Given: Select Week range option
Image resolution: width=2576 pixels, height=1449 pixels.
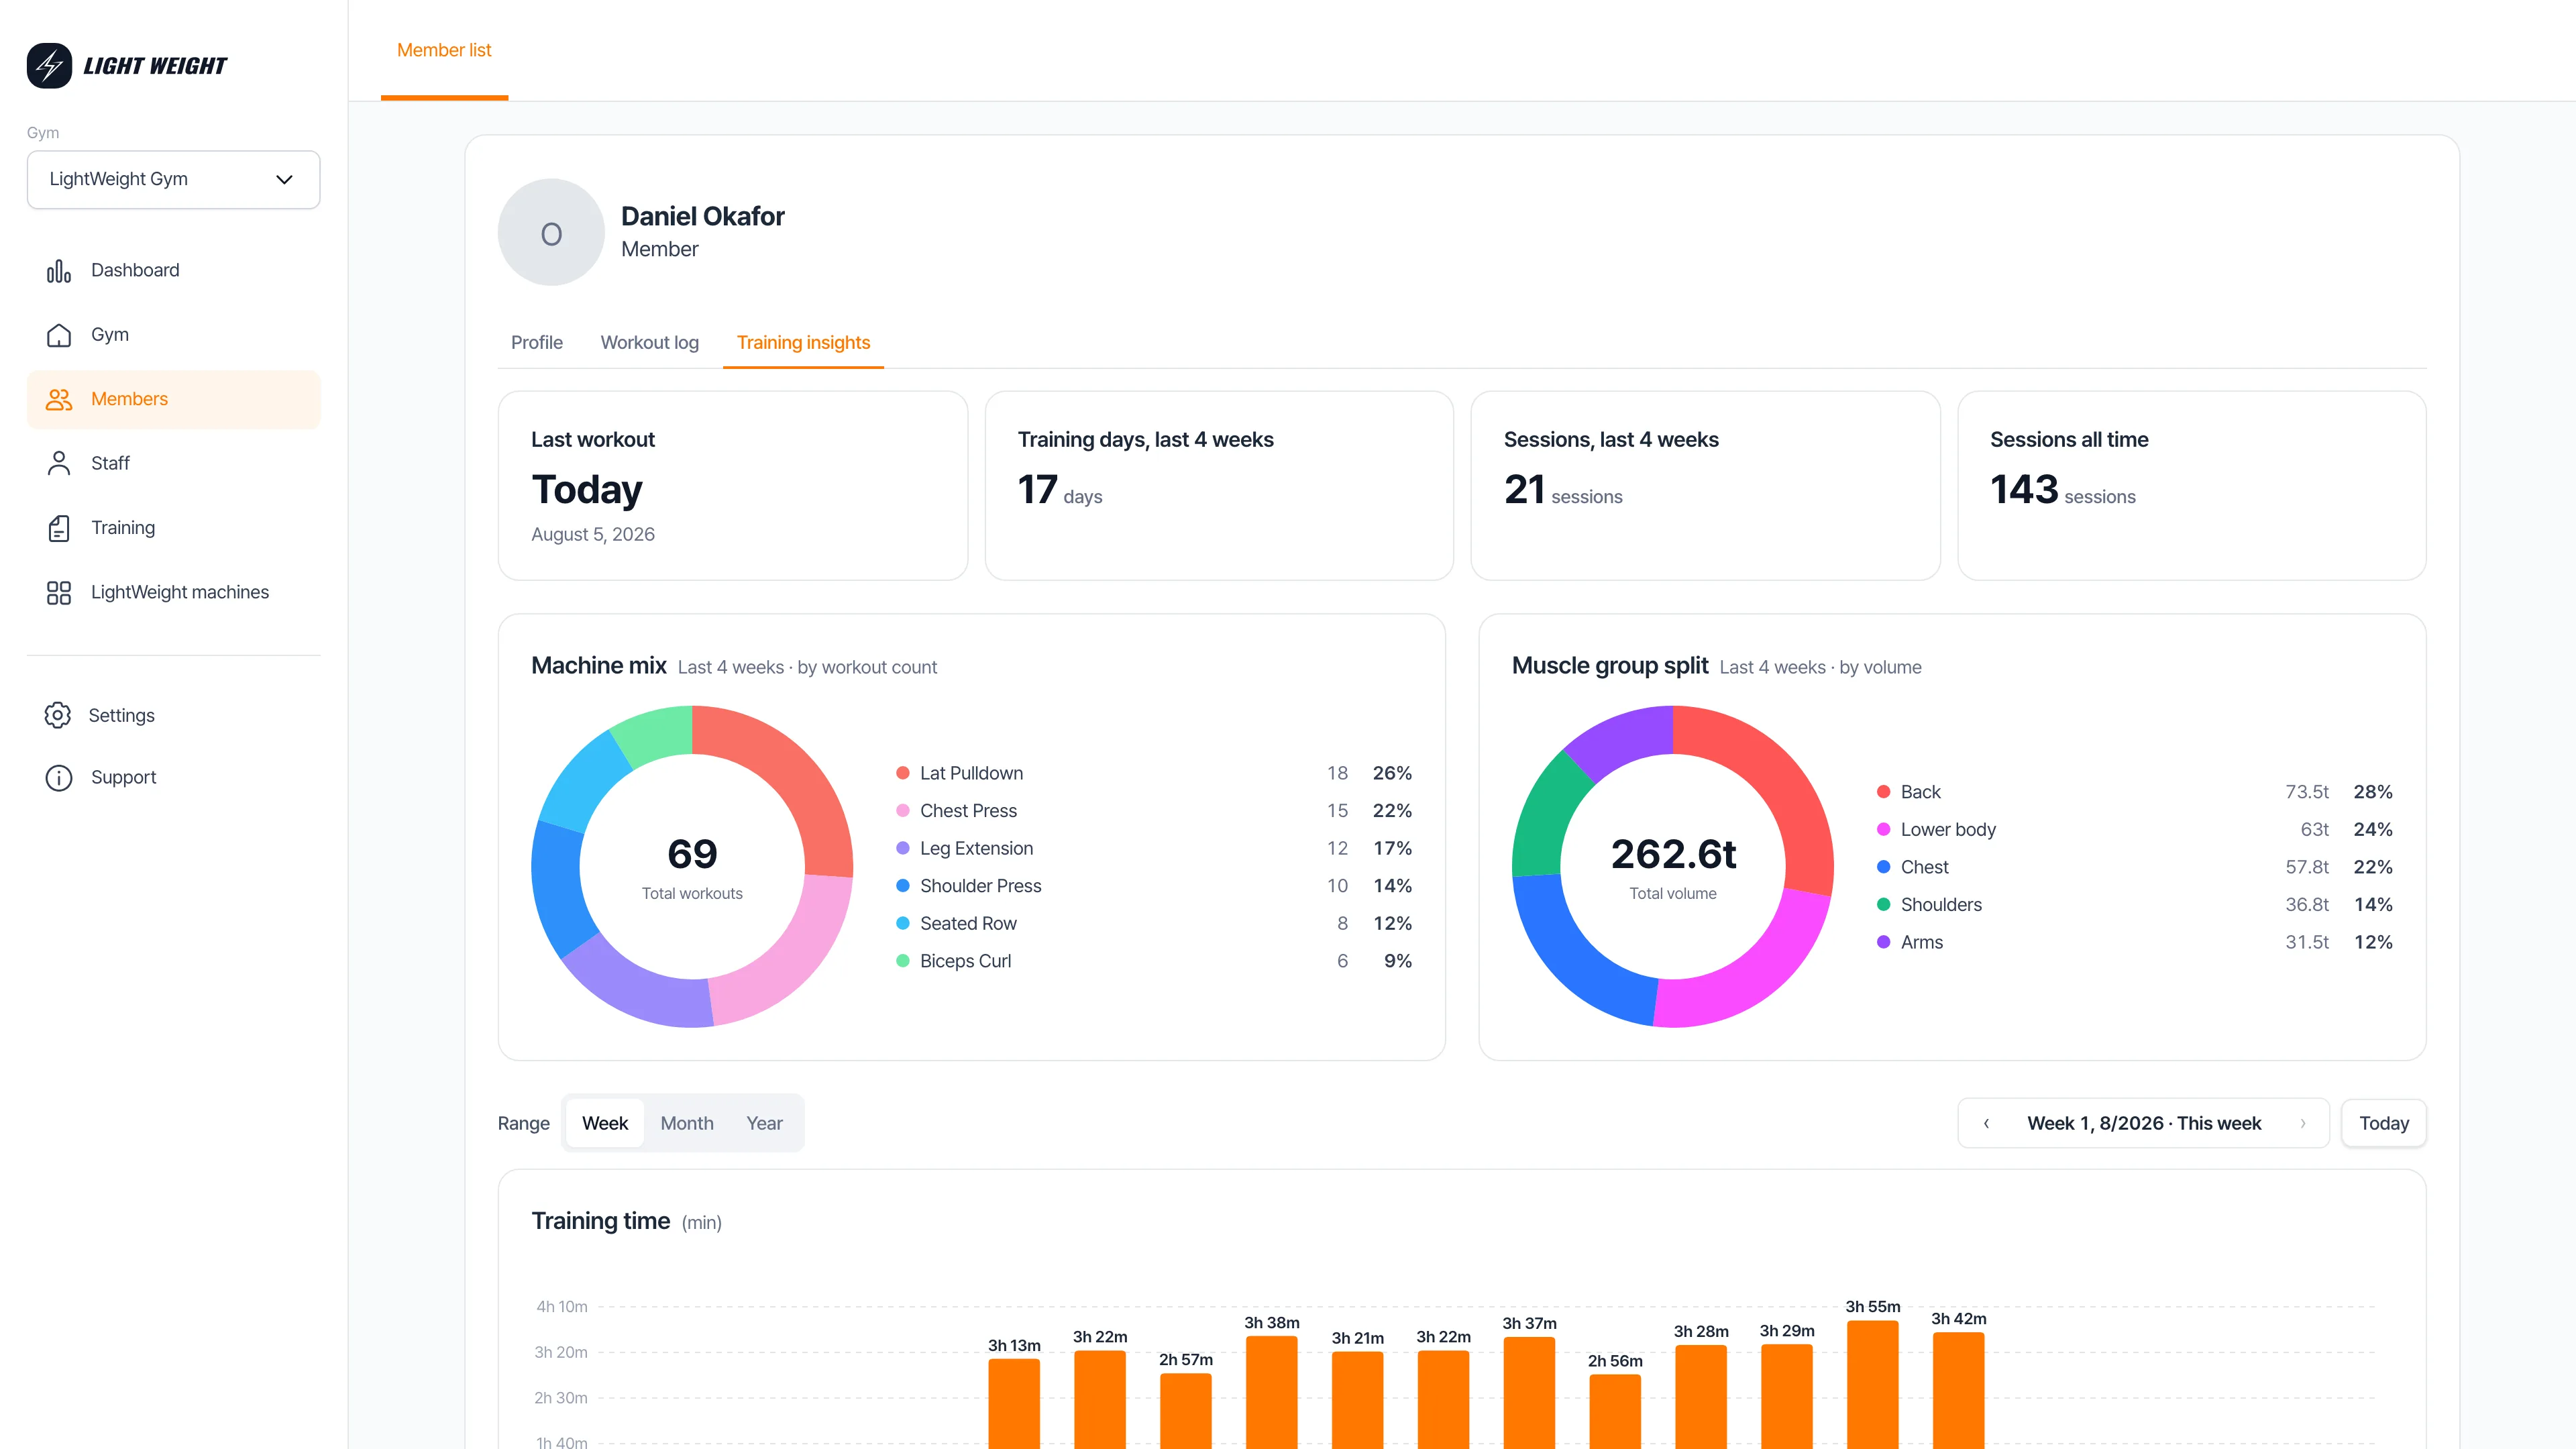Looking at the screenshot, I should pyautogui.click(x=605, y=1123).
